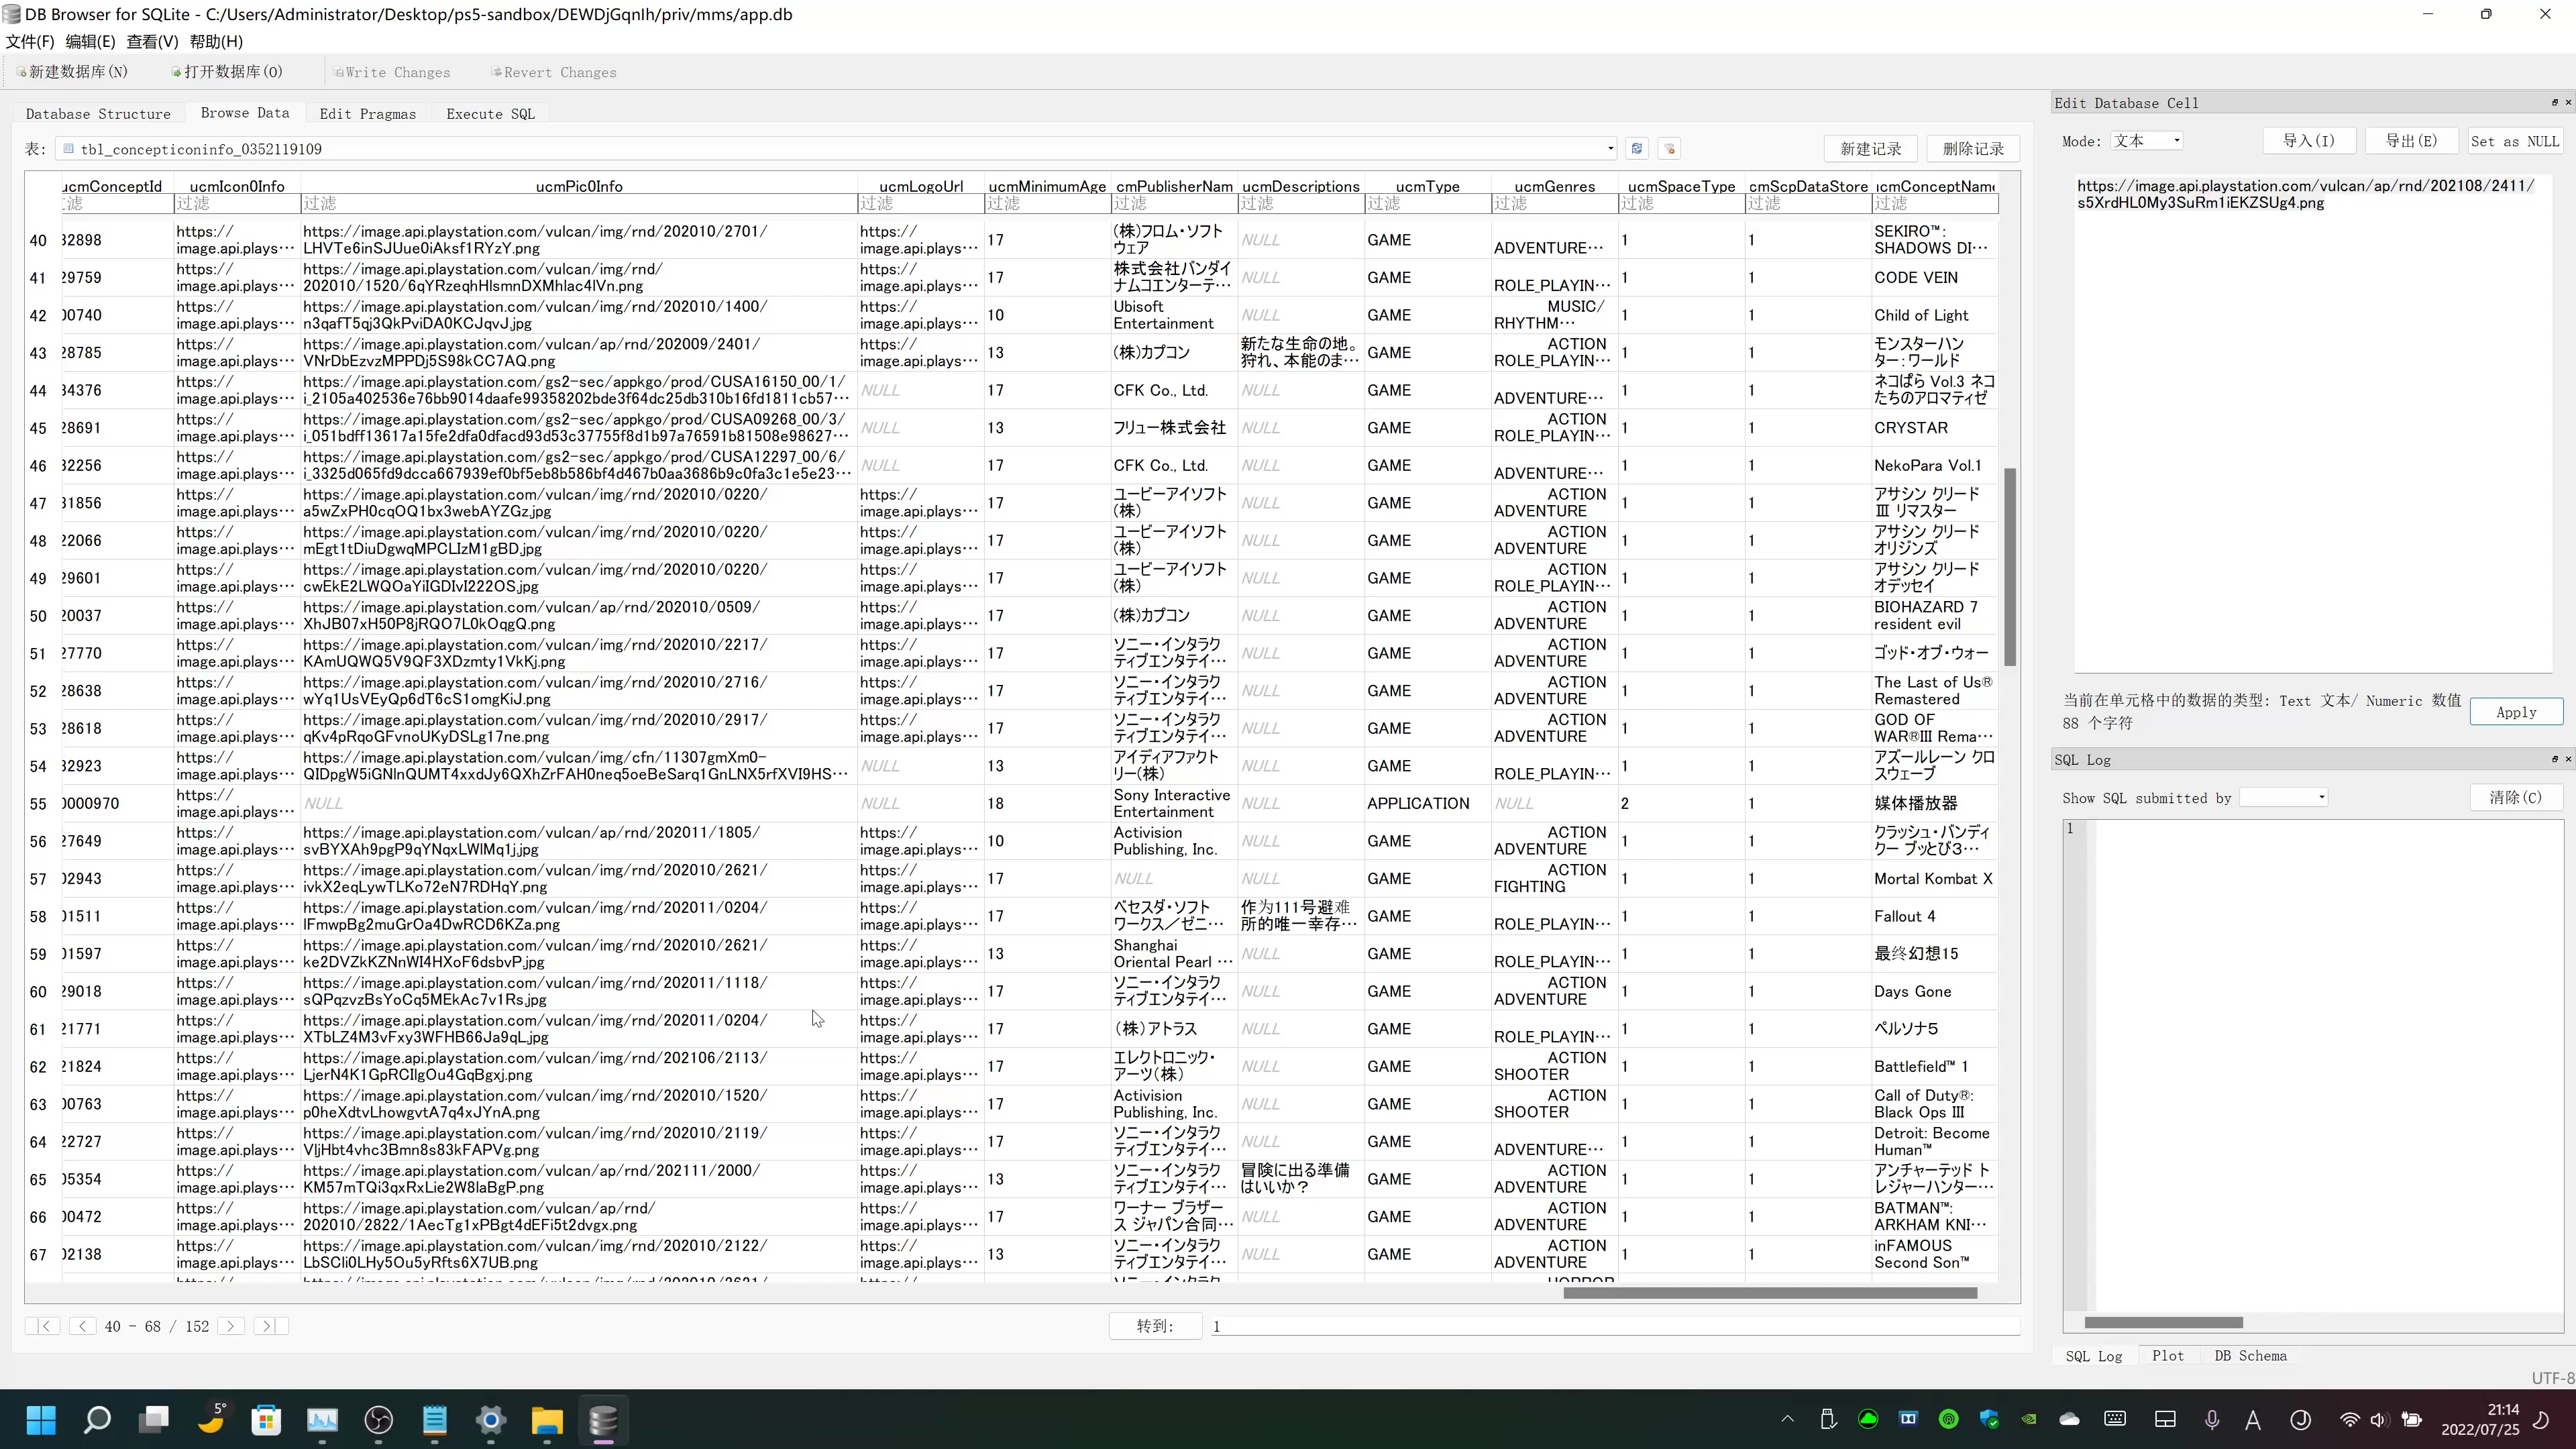Open the 帮助(H) menu
Screen dimensions: 2576x1449
pos(216,41)
